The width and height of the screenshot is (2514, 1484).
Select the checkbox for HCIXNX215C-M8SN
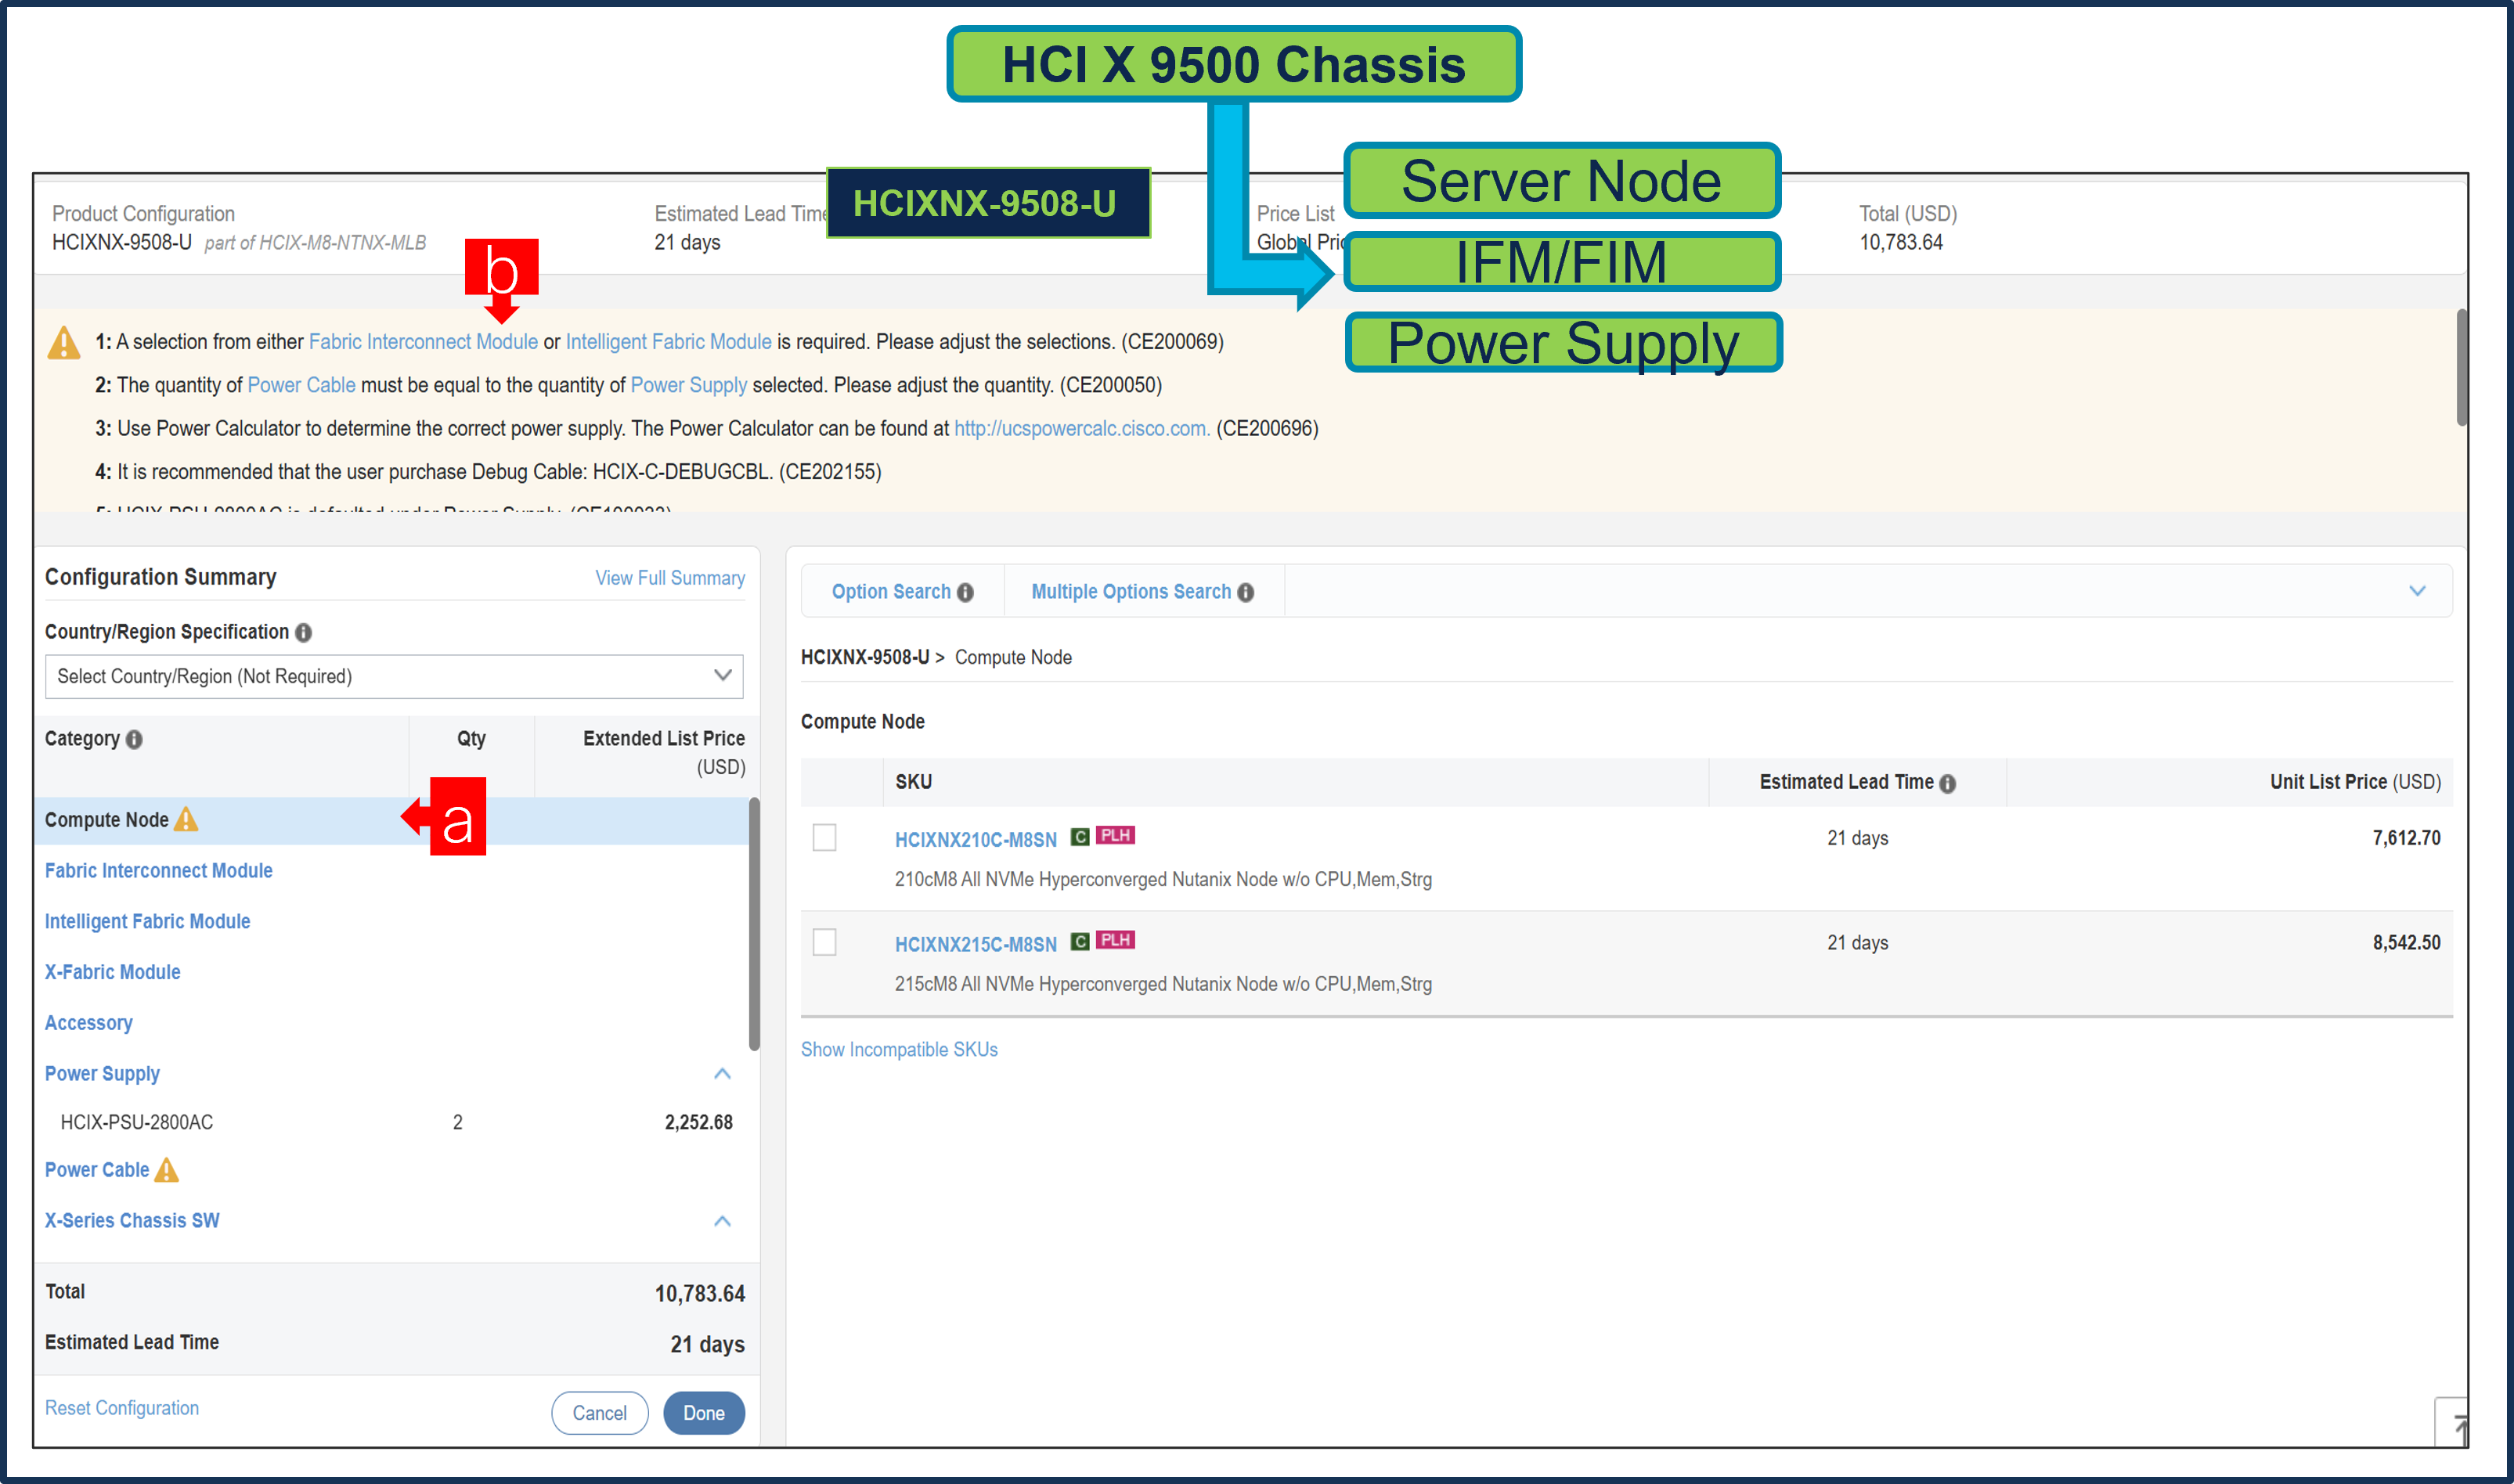coord(825,942)
